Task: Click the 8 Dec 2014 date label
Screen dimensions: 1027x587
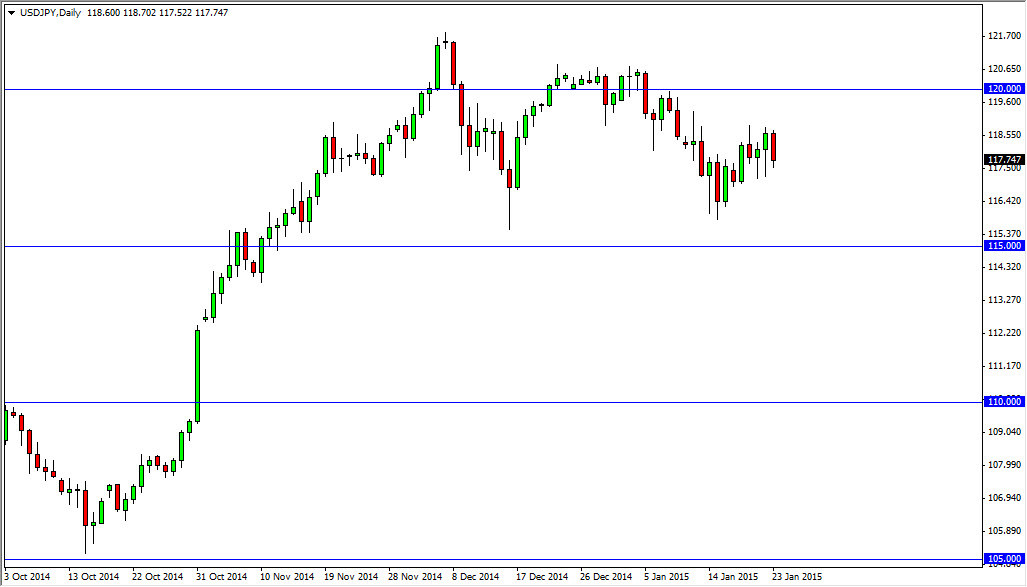Action: point(476,577)
